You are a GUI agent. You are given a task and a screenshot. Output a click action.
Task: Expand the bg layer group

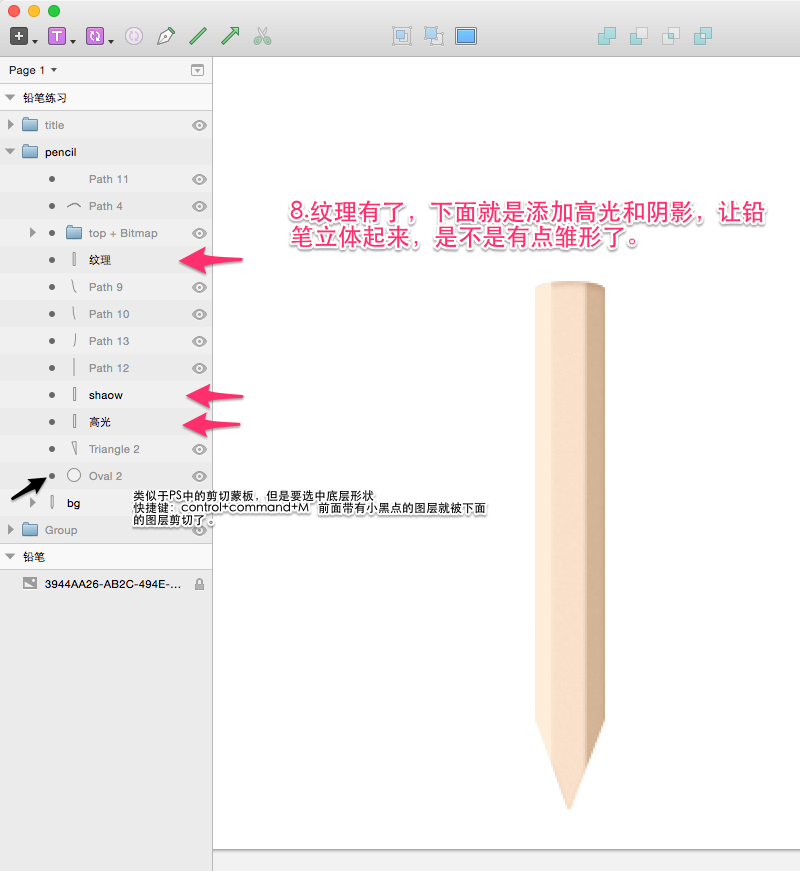pos(32,503)
